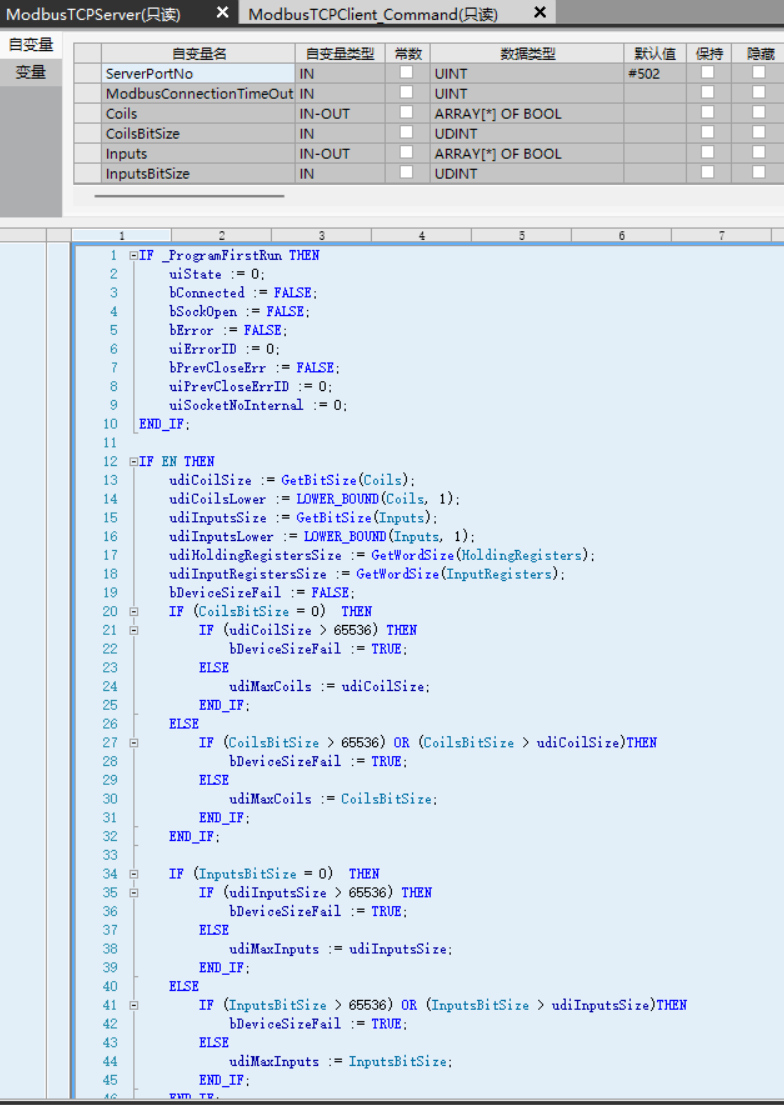This screenshot has height=1105, width=784.
Task: Collapse the IF _ProgramFirstRun block on line 1
Action: coord(134,255)
